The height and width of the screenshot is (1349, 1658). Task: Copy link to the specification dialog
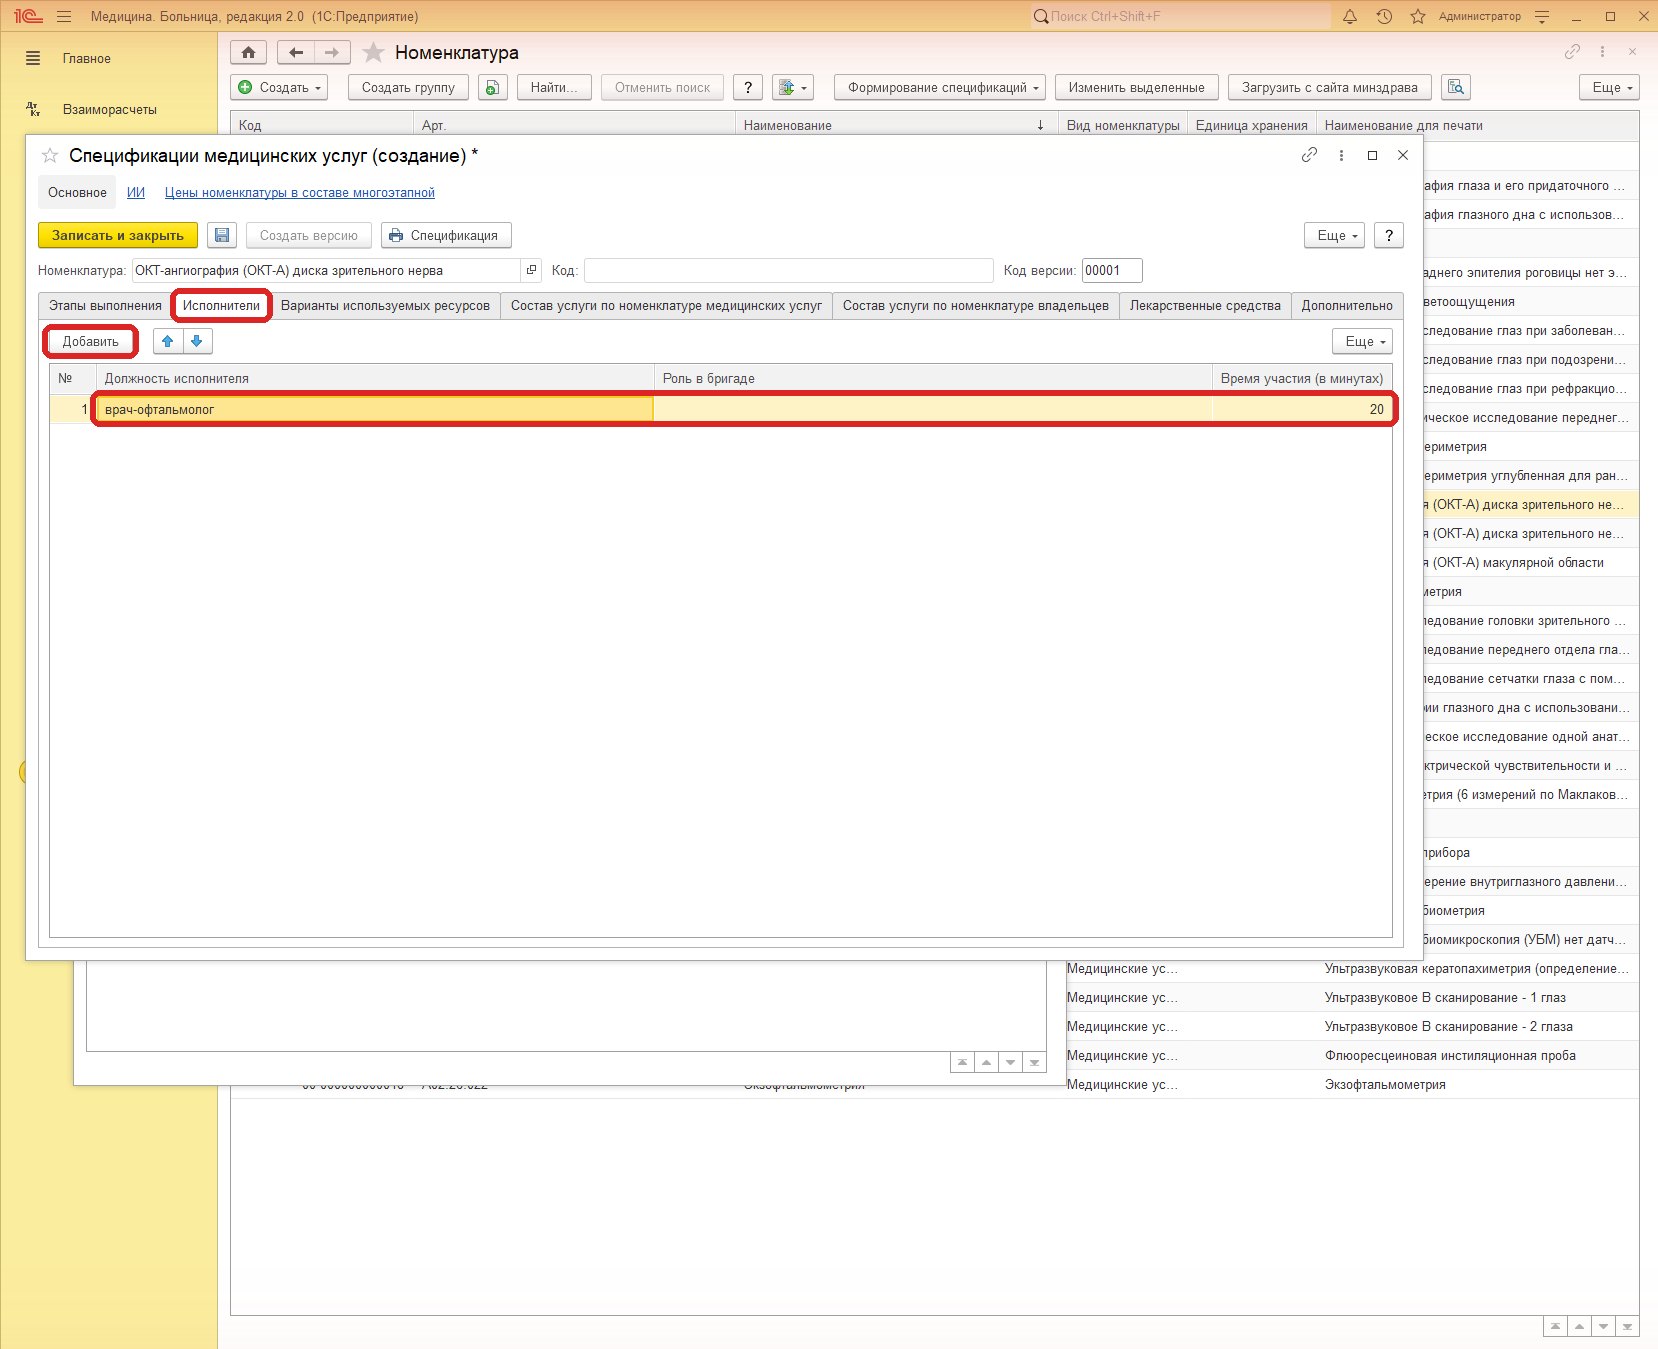point(1309,155)
